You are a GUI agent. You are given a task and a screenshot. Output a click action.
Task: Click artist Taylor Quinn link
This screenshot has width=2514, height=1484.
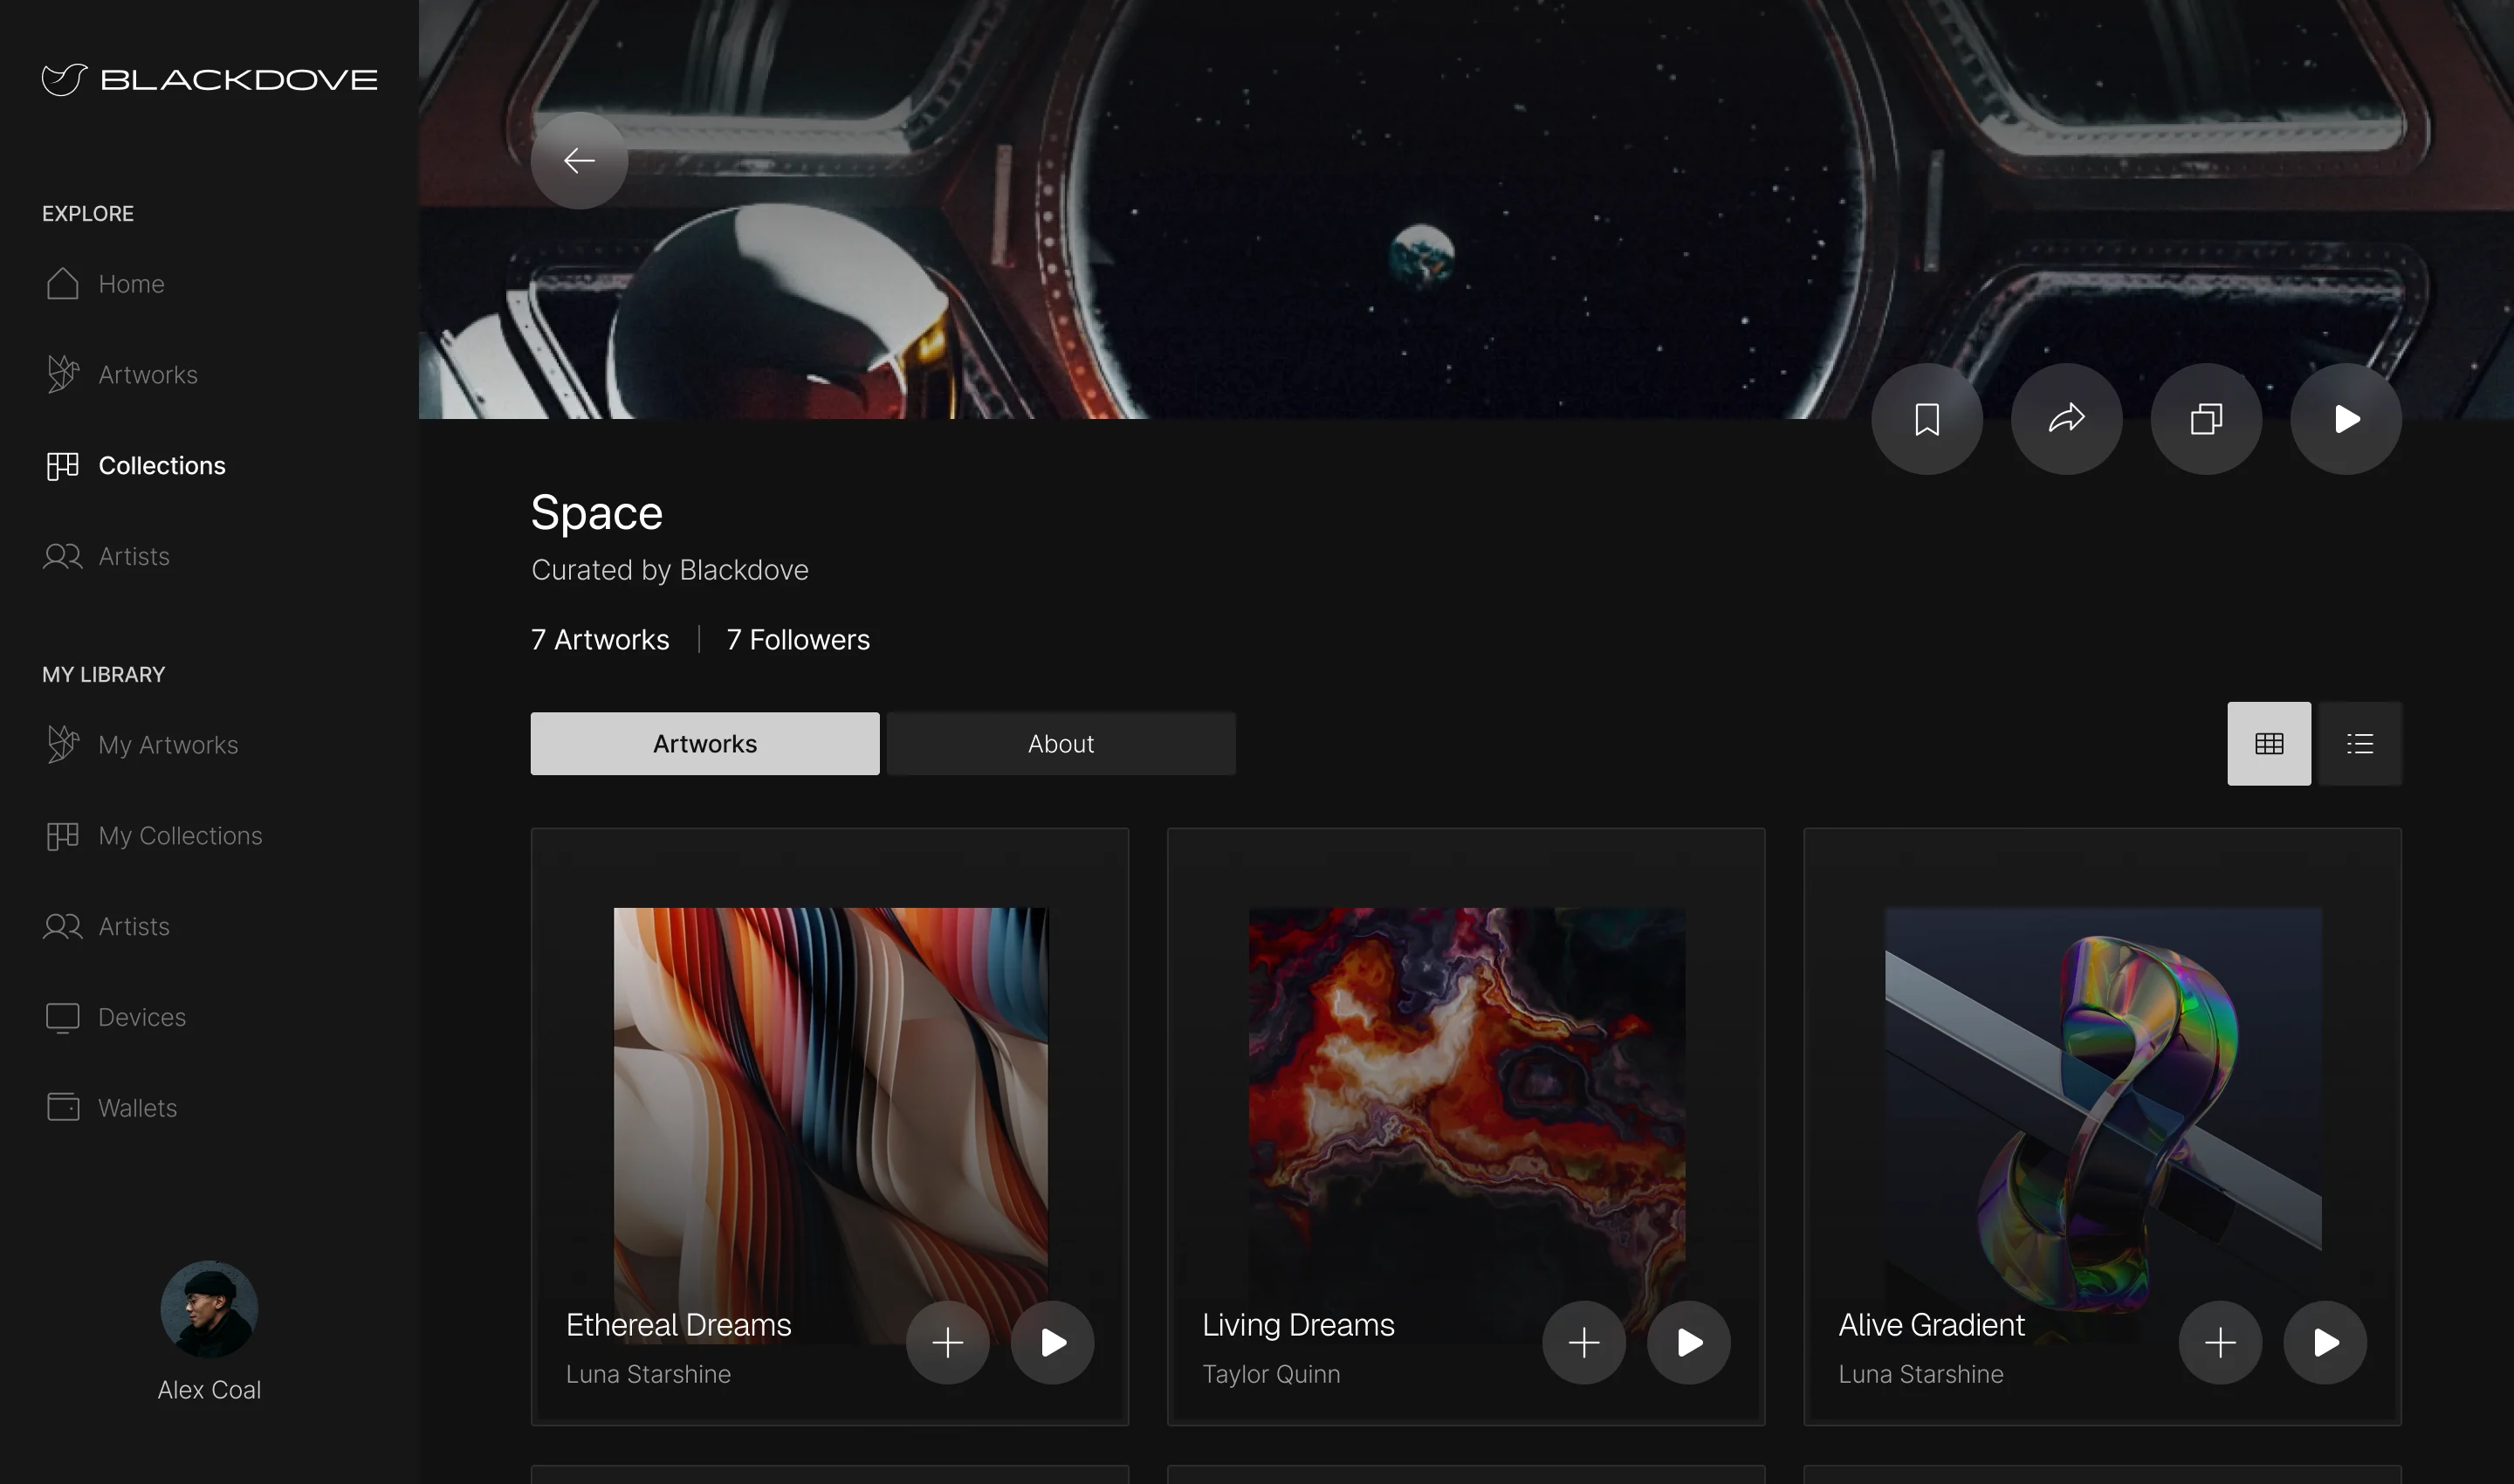pyautogui.click(x=1271, y=1375)
